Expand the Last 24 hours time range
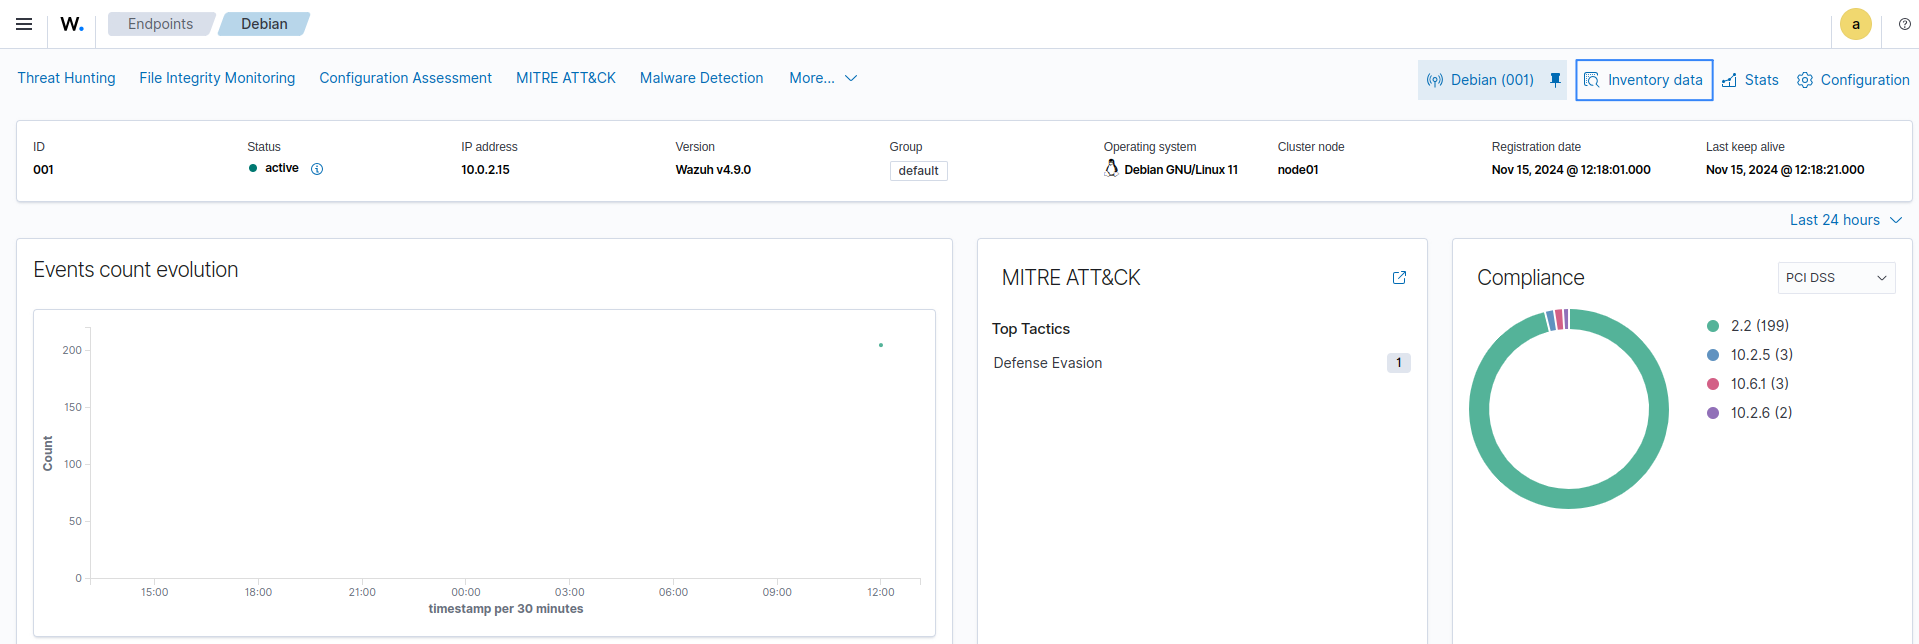 click(x=1846, y=220)
